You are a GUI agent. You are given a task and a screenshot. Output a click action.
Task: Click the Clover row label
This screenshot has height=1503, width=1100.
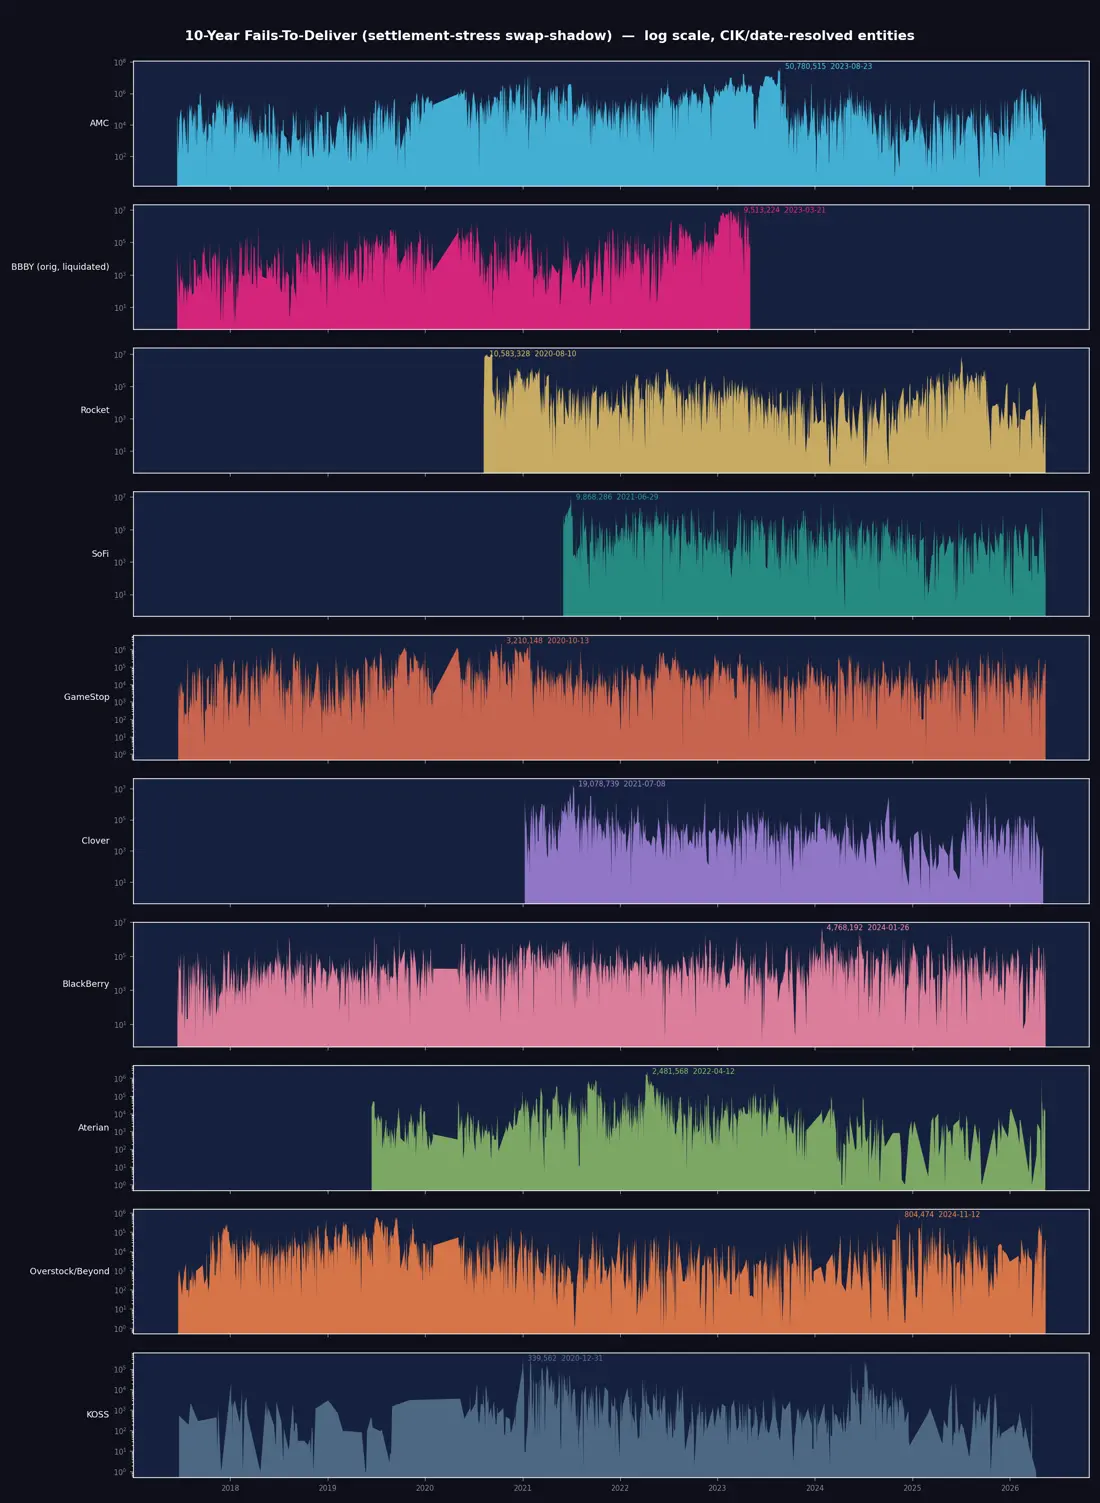[95, 841]
